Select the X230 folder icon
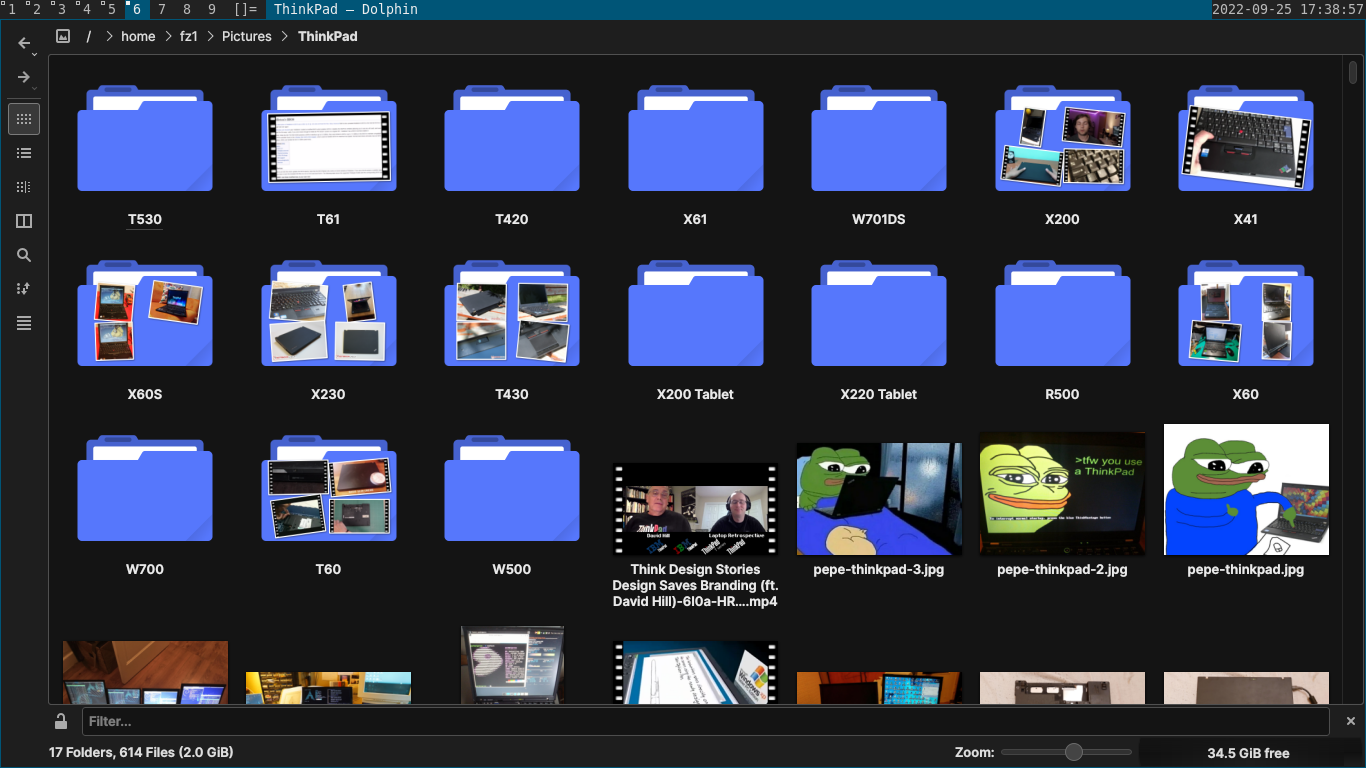Screen dimensions: 1366x768 tap(328, 313)
